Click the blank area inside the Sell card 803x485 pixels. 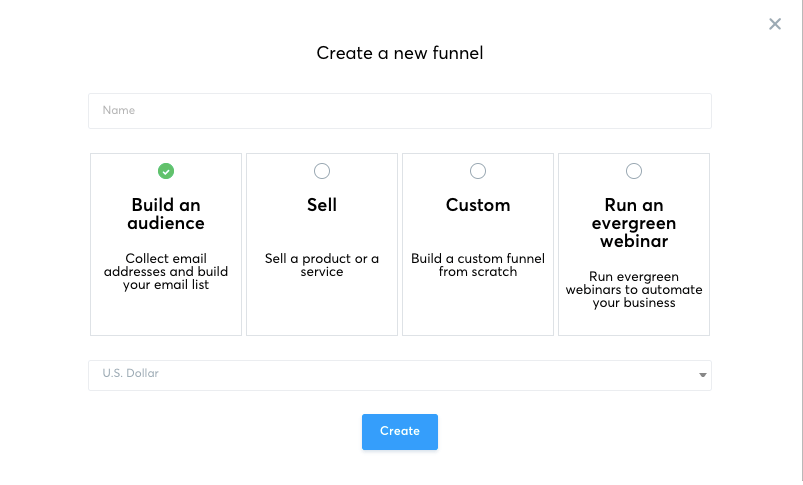[322, 310]
